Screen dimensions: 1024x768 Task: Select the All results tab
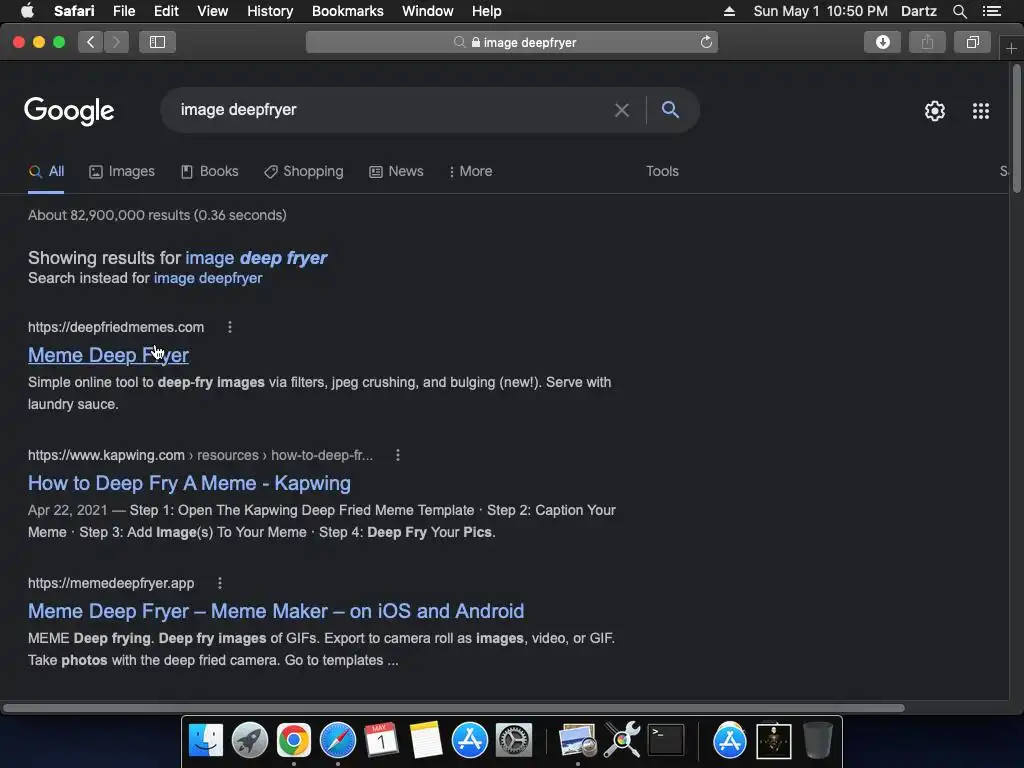(x=46, y=172)
